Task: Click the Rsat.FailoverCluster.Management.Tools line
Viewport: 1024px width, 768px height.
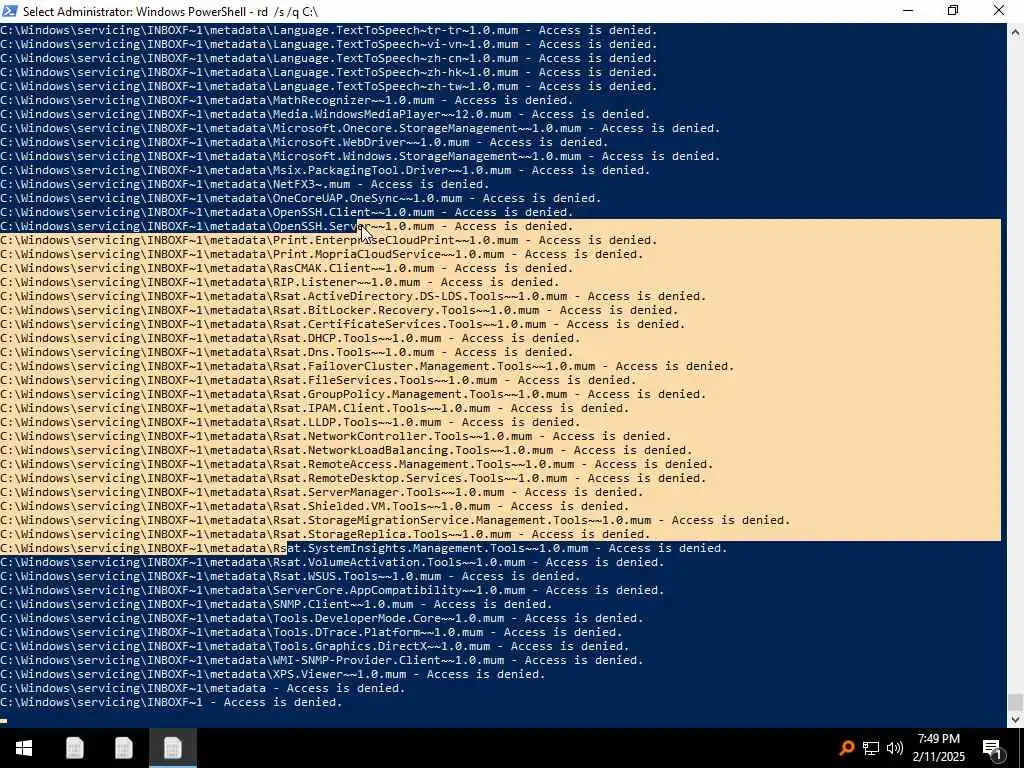Action: tap(367, 366)
